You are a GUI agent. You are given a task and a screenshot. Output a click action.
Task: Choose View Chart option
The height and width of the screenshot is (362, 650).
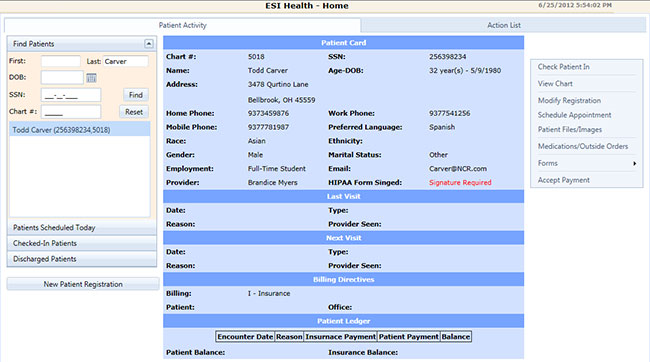pyautogui.click(x=555, y=83)
